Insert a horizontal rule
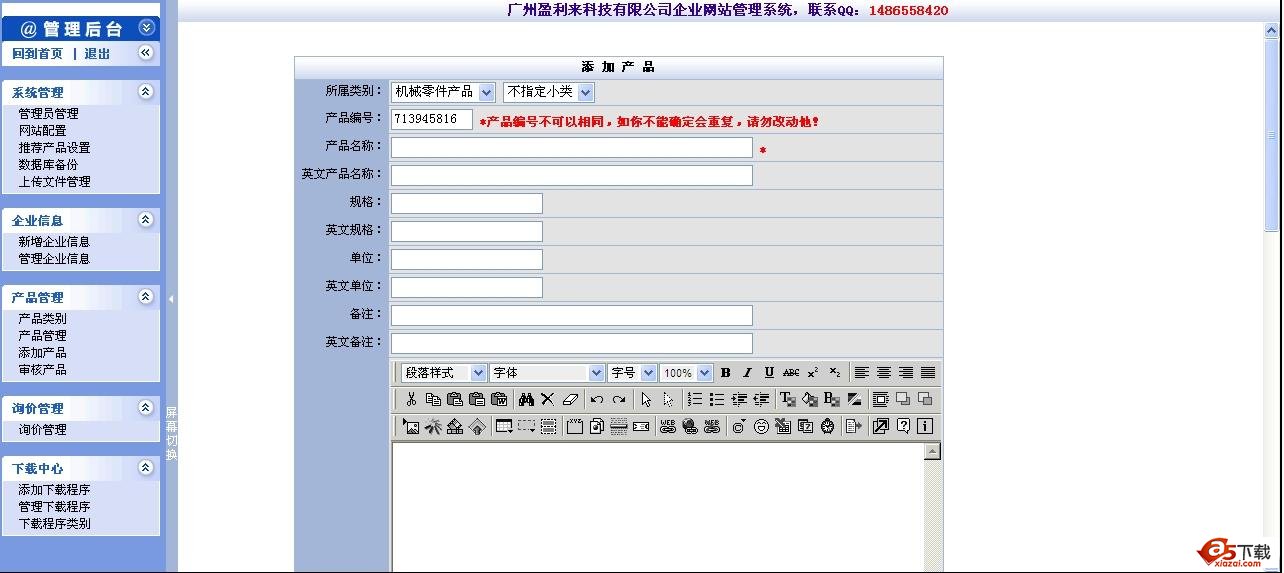The width and height of the screenshot is (1284, 573). click(619, 426)
